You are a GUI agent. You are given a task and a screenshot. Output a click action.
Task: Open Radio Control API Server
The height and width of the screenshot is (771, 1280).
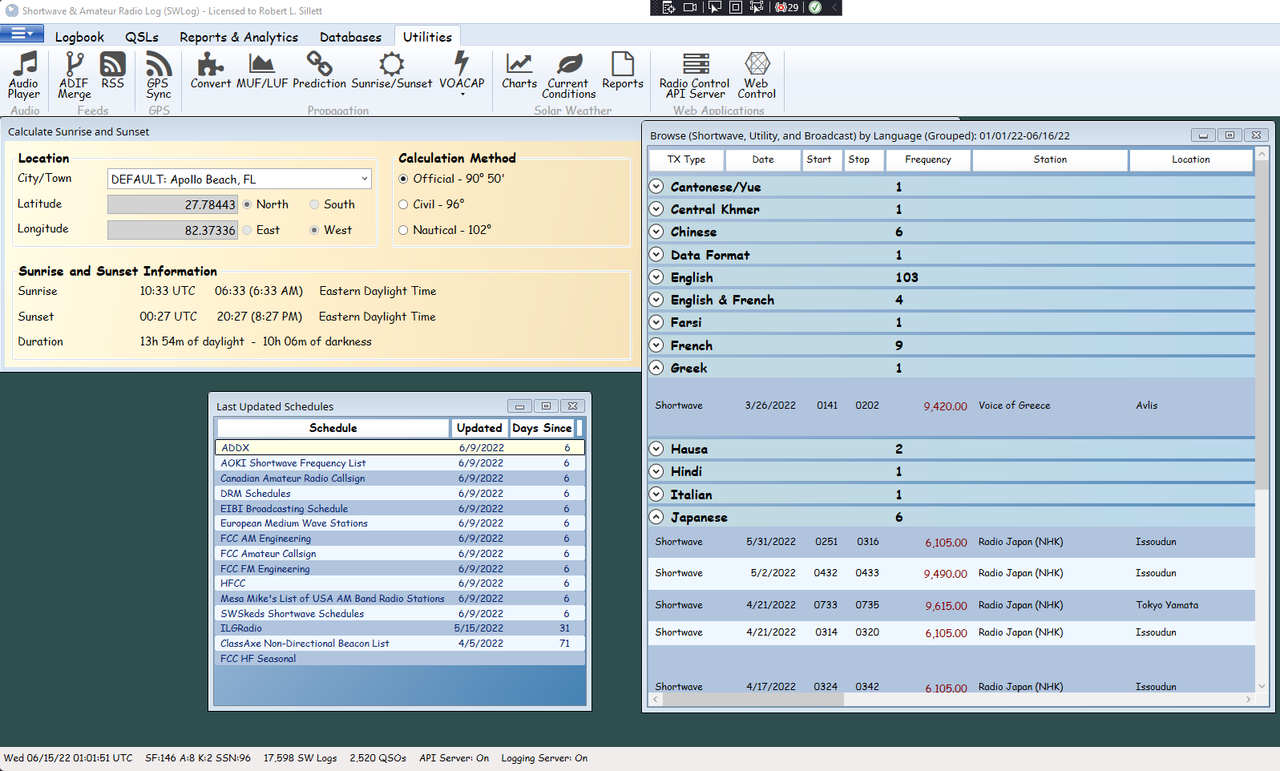pos(695,76)
